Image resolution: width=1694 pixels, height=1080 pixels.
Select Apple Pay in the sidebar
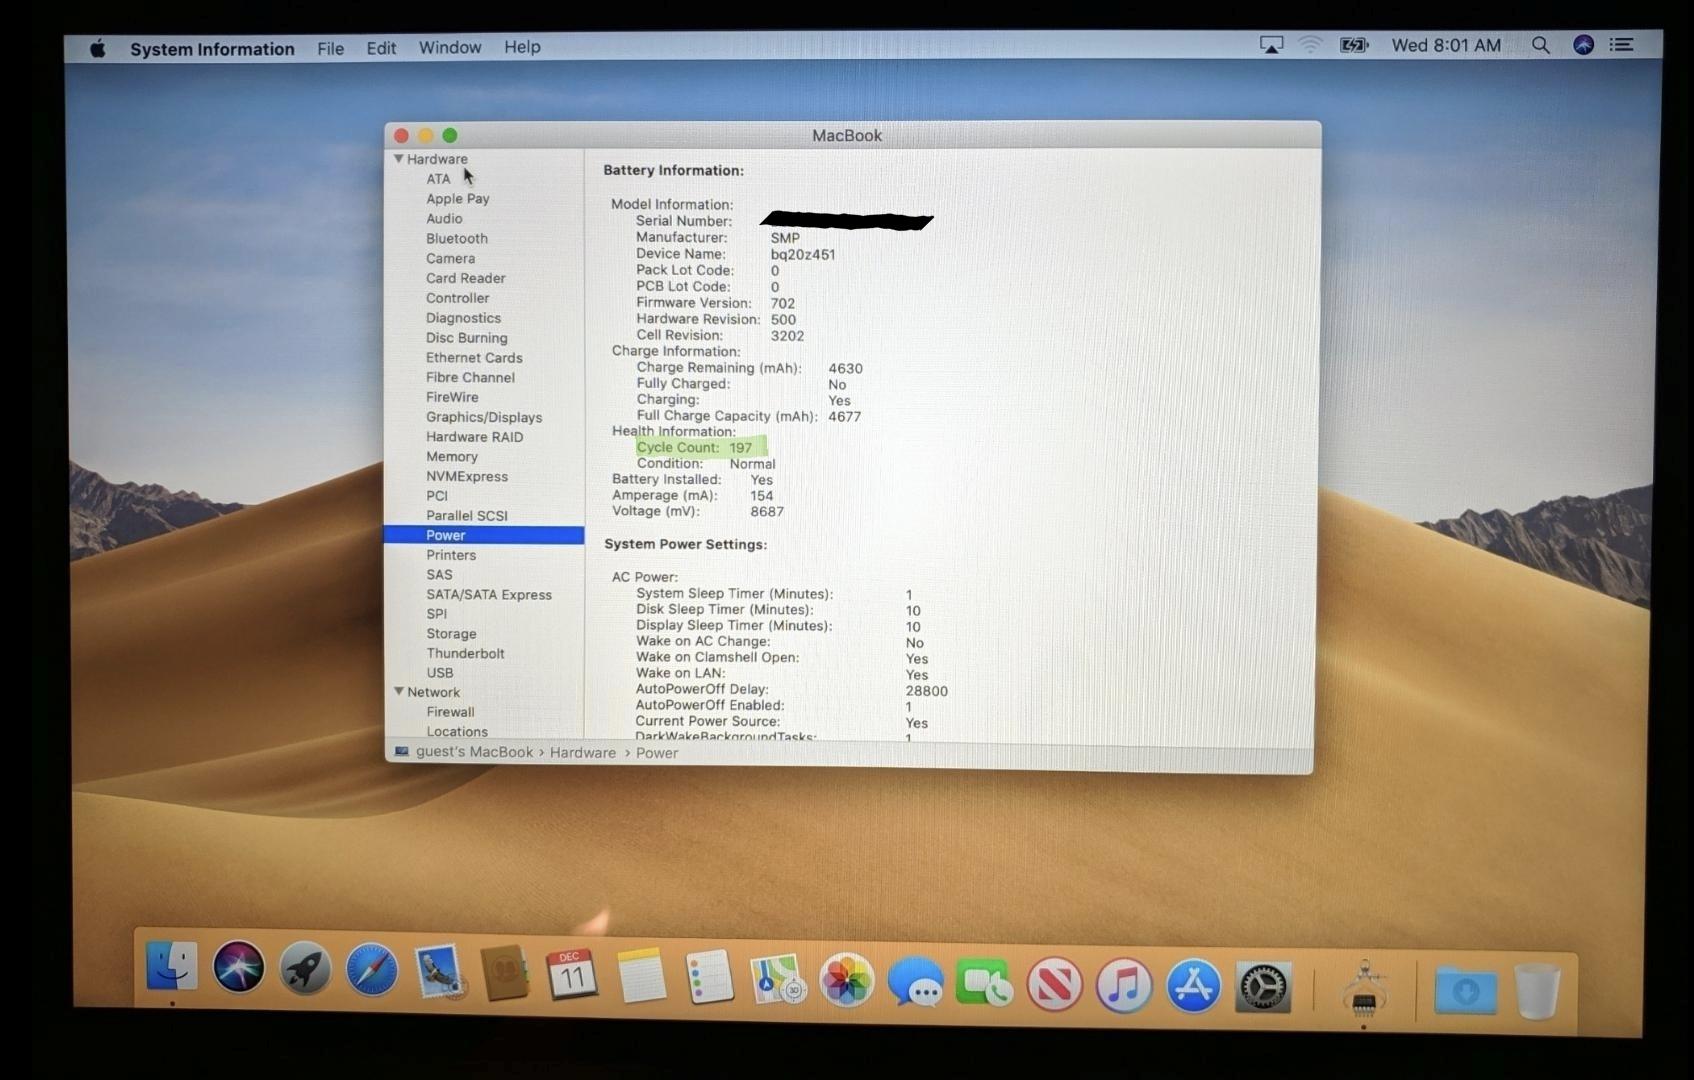coord(458,199)
